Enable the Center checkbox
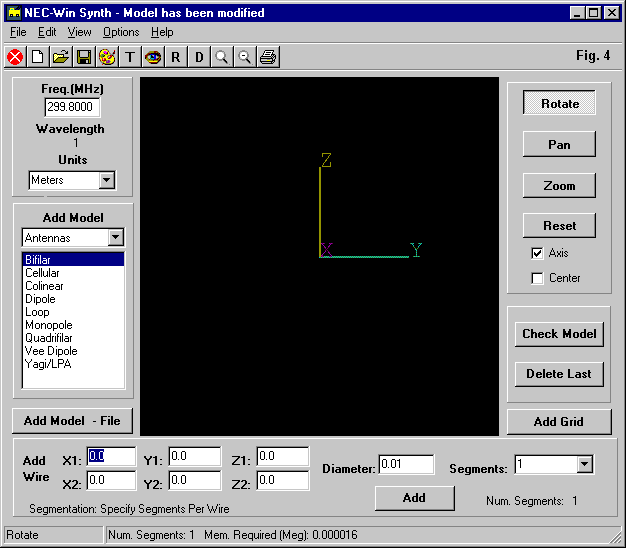626x548 pixels. coord(537,278)
